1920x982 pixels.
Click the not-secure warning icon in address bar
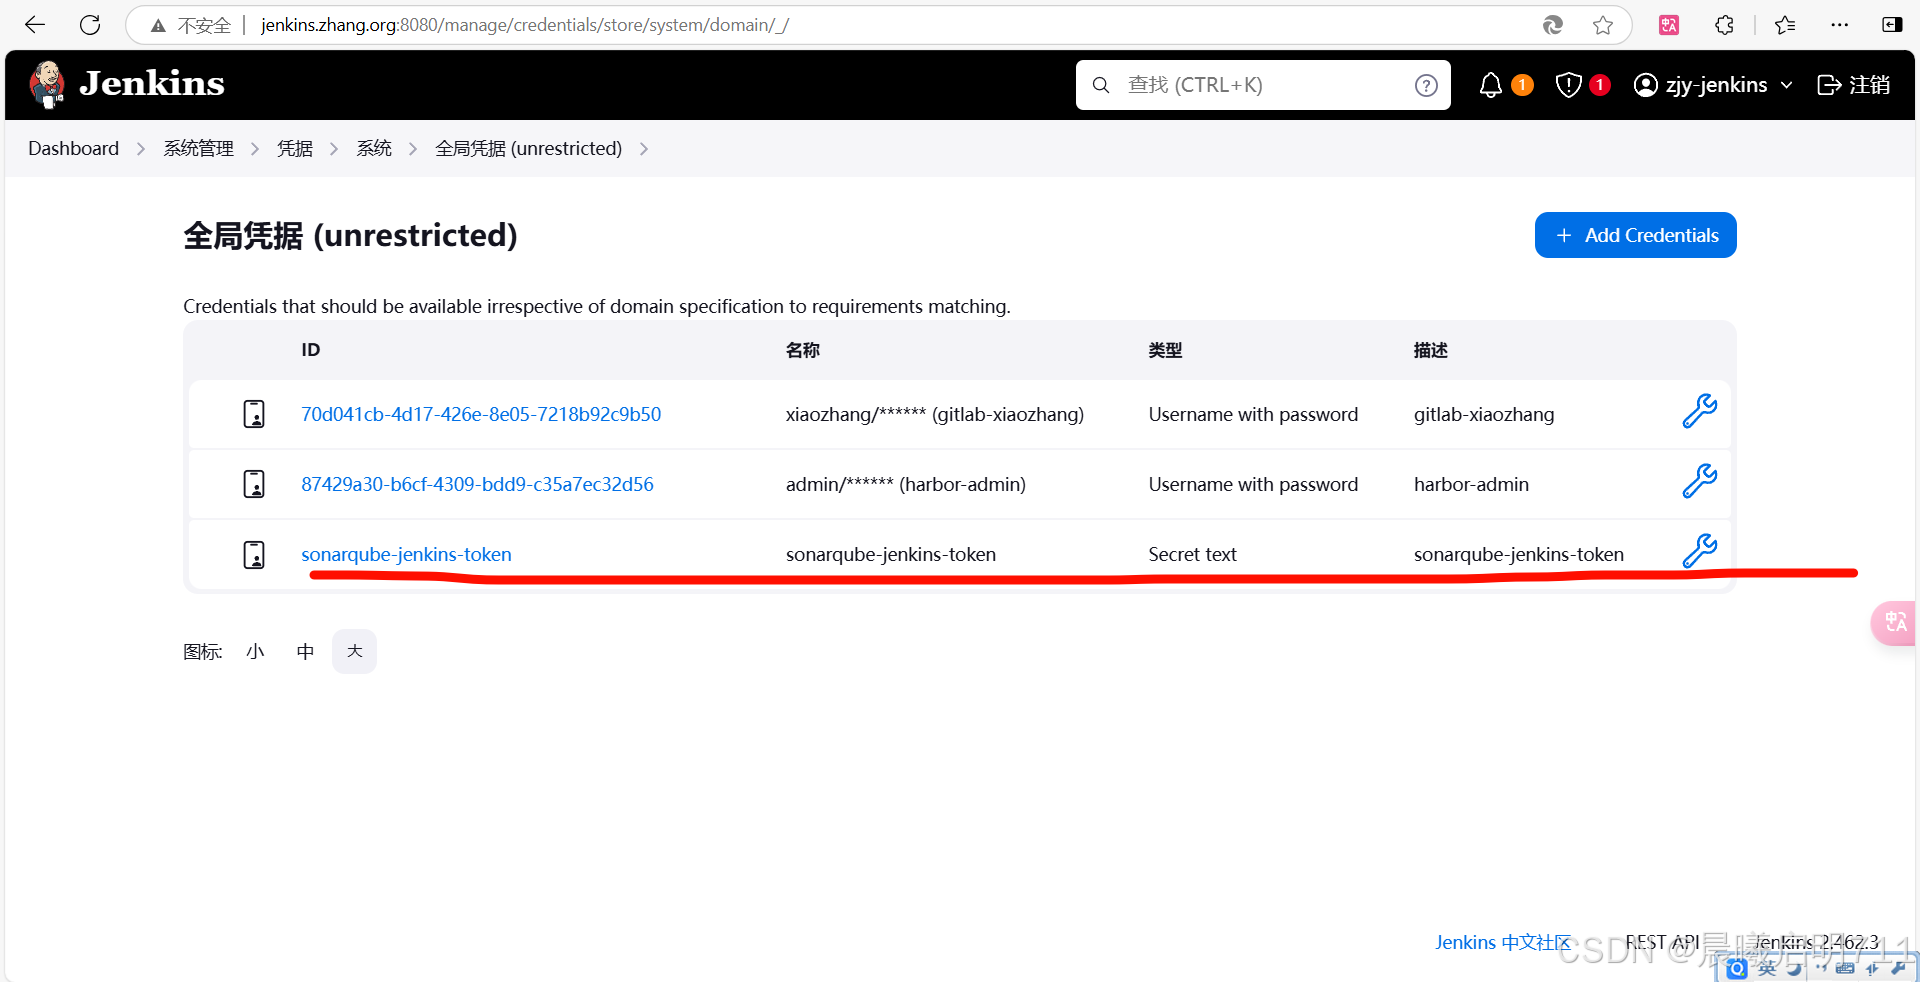tap(158, 26)
